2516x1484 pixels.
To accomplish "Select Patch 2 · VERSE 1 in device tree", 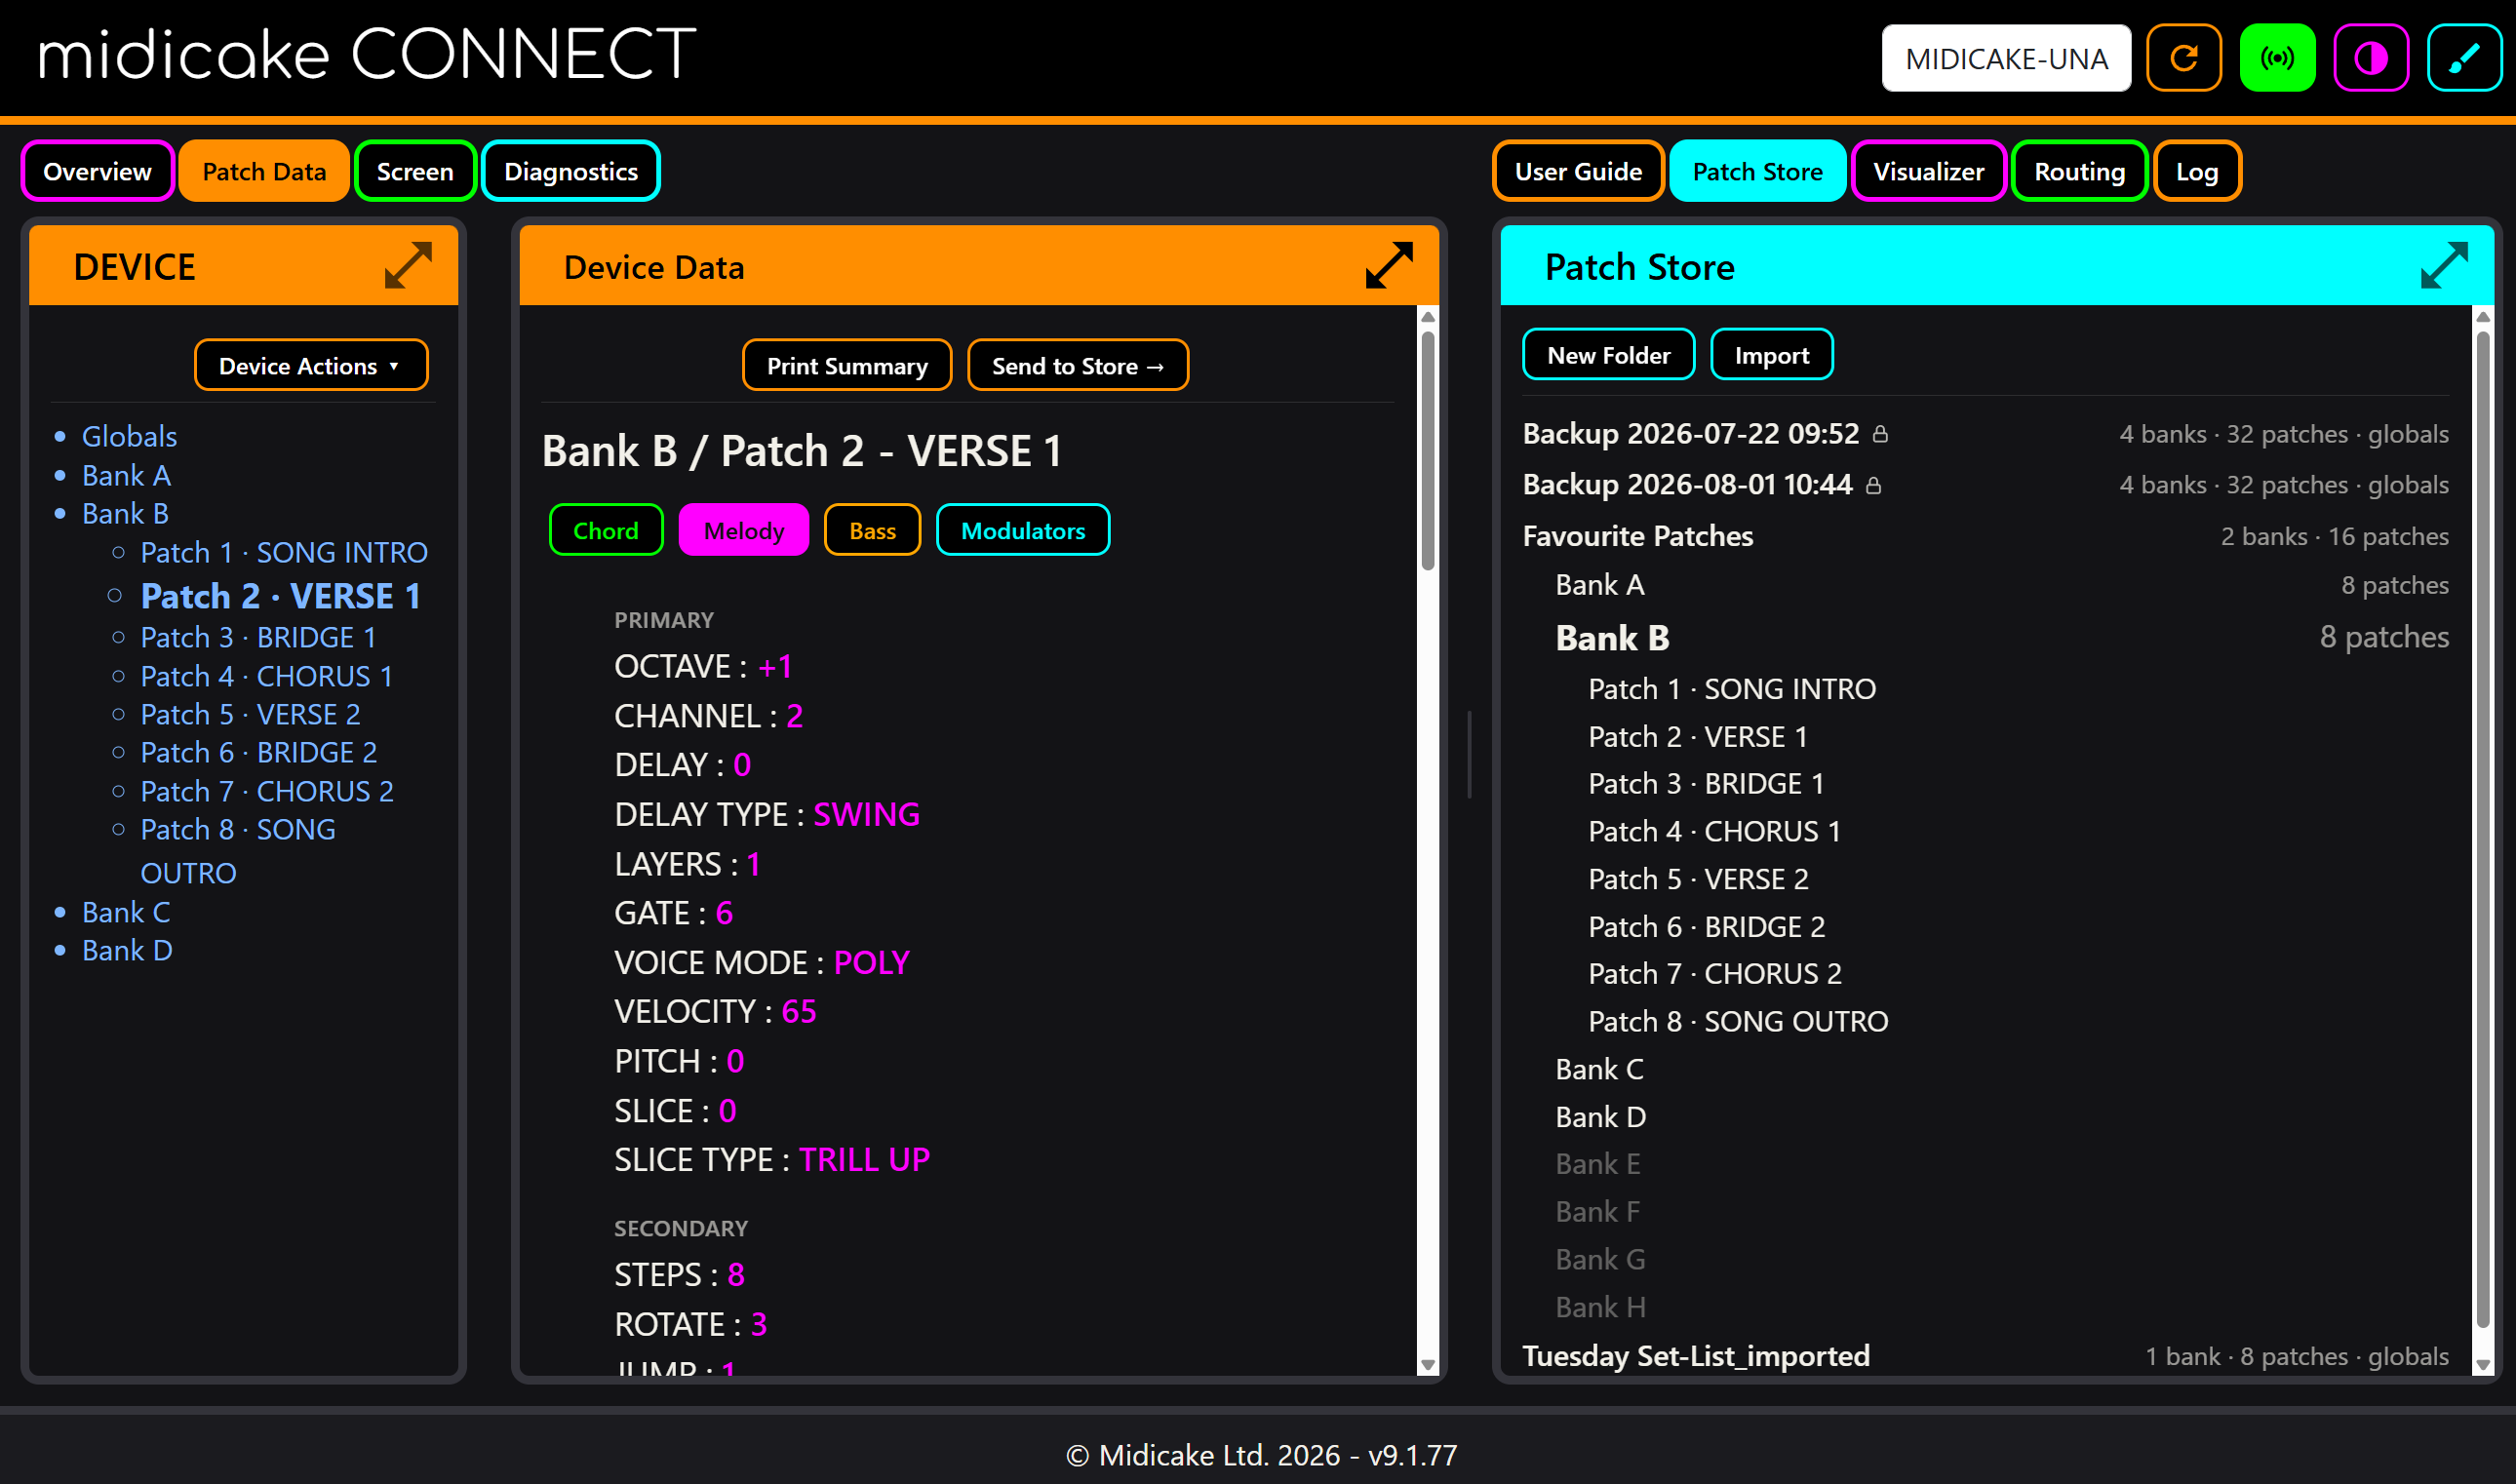I will tap(280, 596).
